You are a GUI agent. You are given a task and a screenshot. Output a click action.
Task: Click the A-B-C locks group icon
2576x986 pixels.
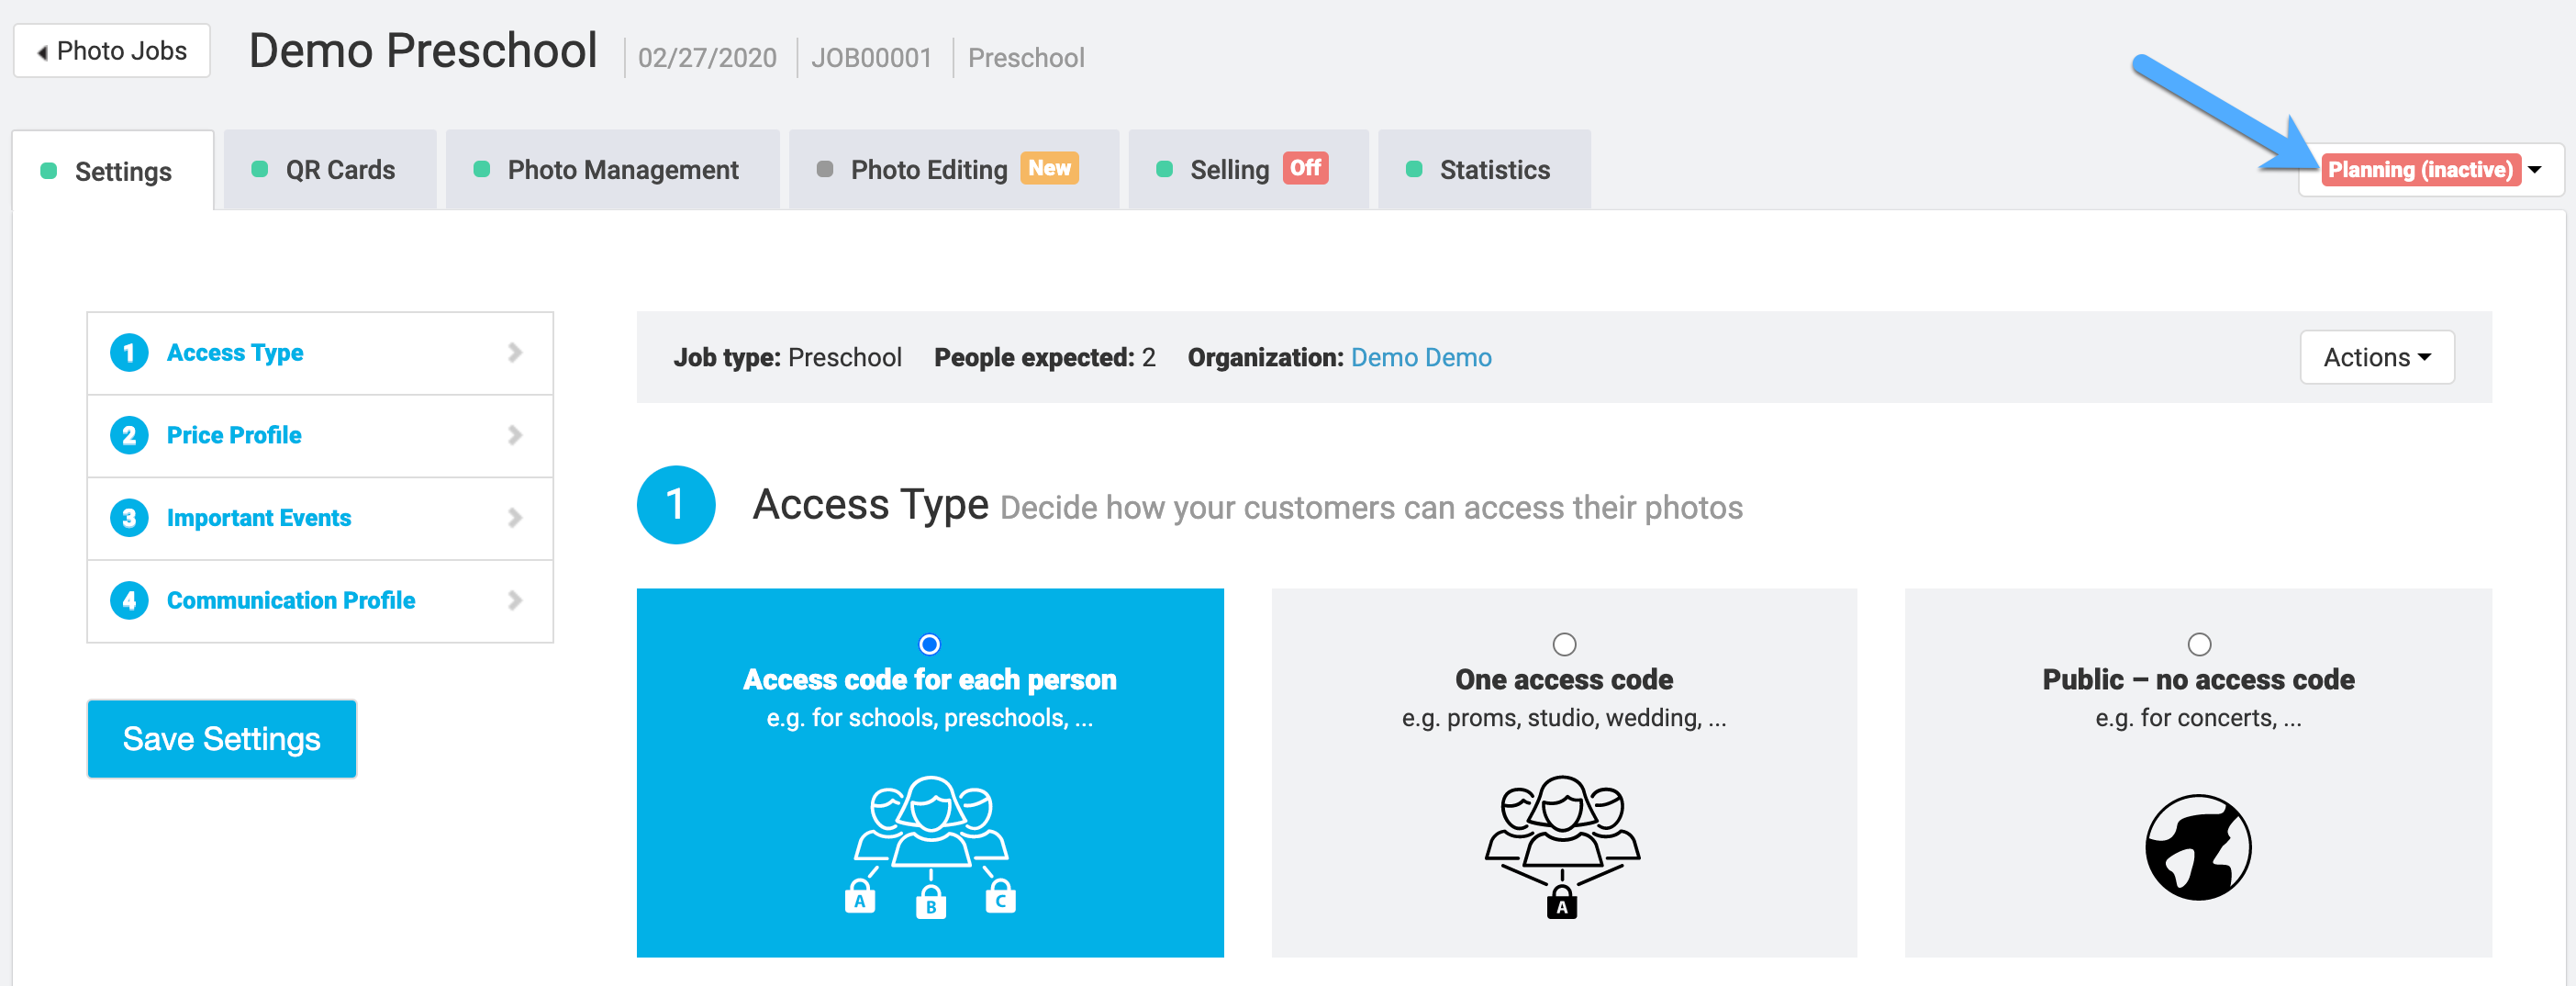(930, 846)
